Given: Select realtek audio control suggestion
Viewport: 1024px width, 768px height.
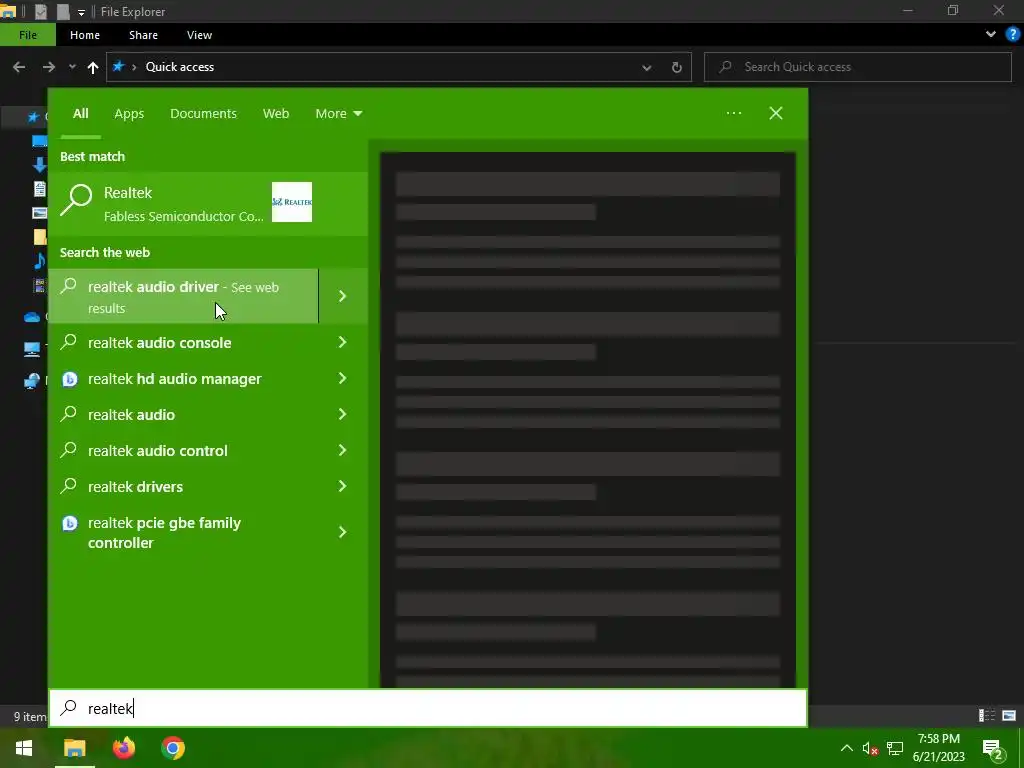Looking at the screenshot, I should pos(157,451).
